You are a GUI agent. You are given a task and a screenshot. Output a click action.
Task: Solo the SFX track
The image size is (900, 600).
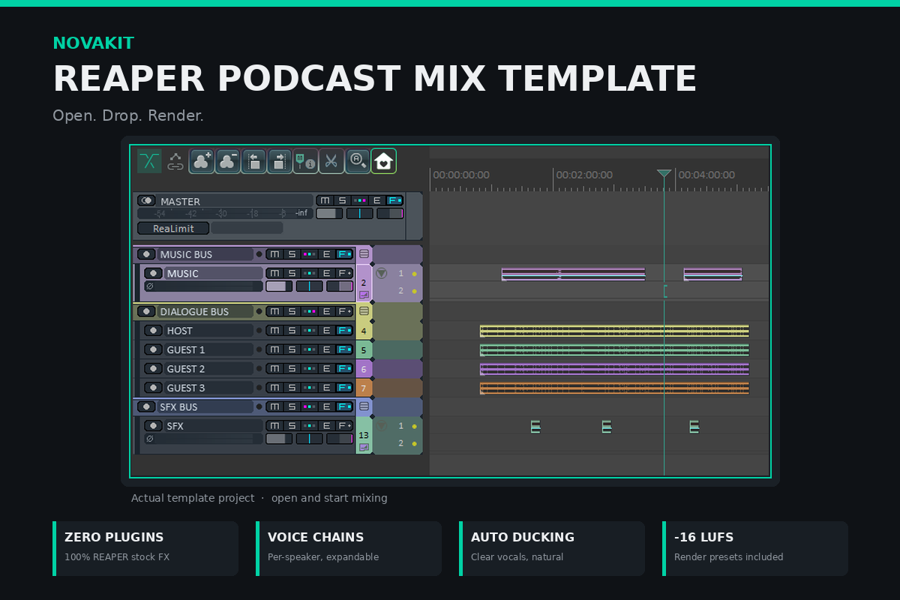[292, 425]
